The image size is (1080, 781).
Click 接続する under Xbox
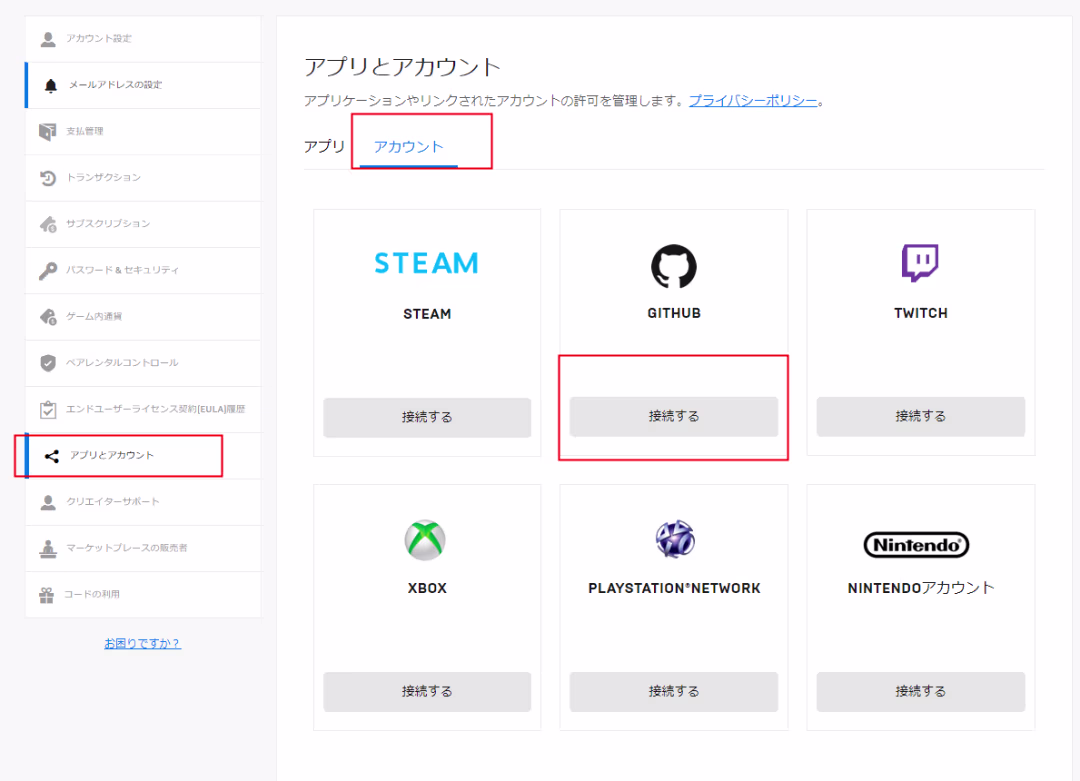pos(427,691)
